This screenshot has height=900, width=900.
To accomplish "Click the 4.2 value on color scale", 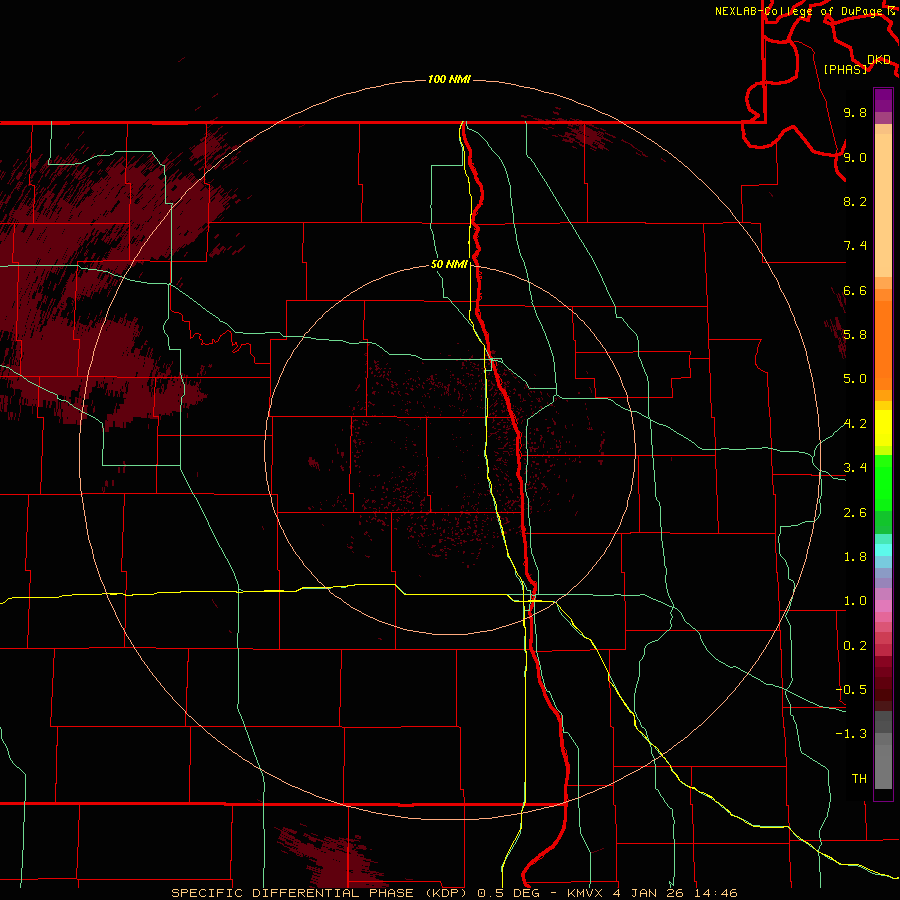I will click(855, 424).
